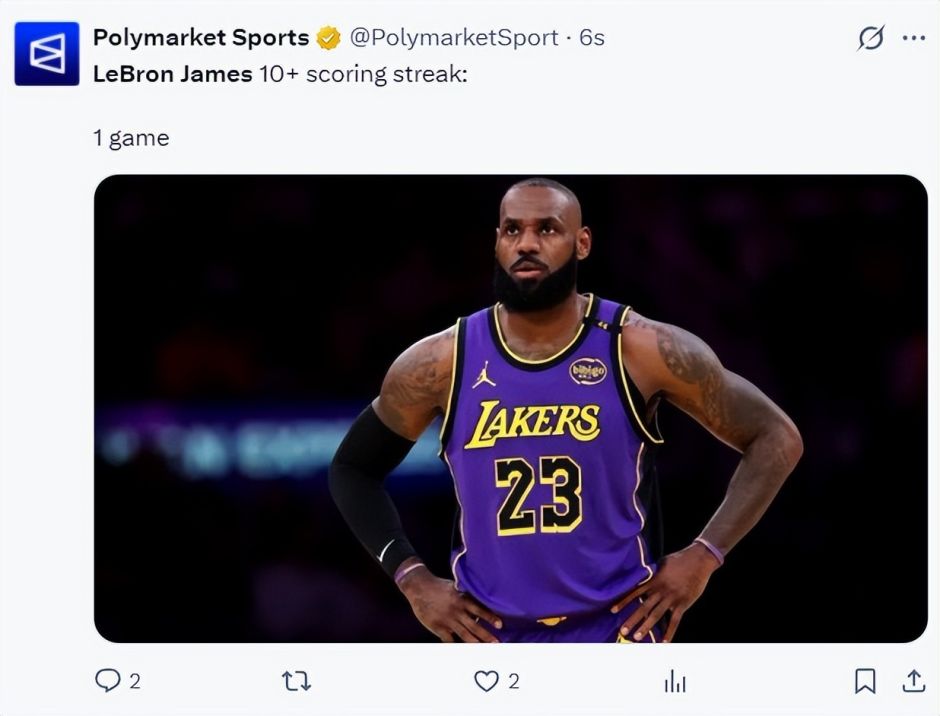Click the reply speech bubble icon
The image size is (940, 716).
coord(107,681)
